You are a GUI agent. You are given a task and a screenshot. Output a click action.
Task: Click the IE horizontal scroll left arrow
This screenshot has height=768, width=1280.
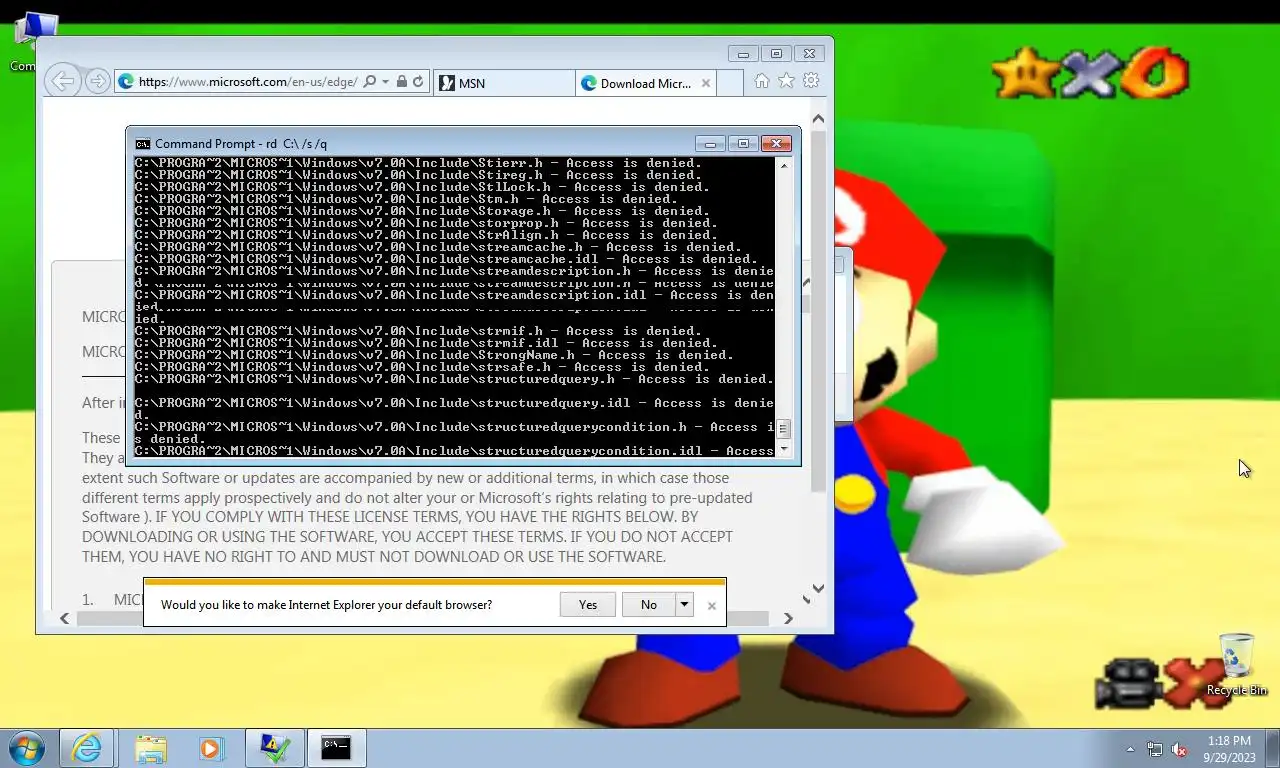click(x=65, y=618)
